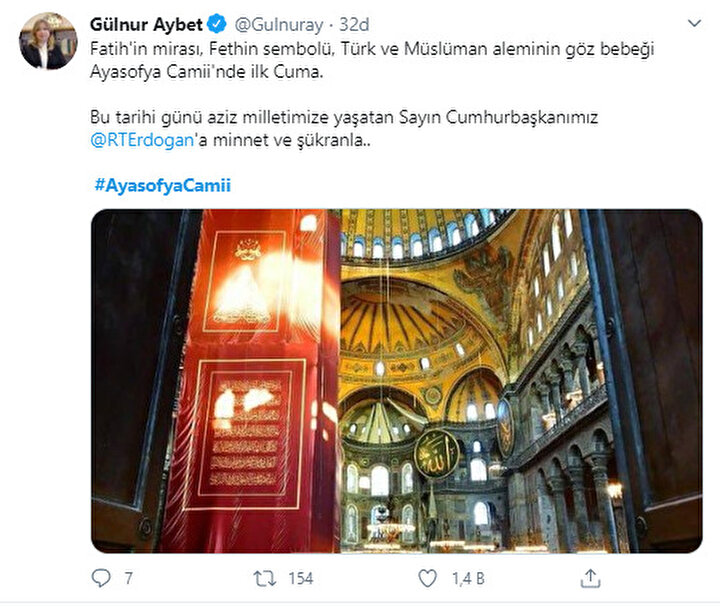The width and height of the screenshot is (720, 607).
Task: Click the 7 replies count
Action: point(129,579)
